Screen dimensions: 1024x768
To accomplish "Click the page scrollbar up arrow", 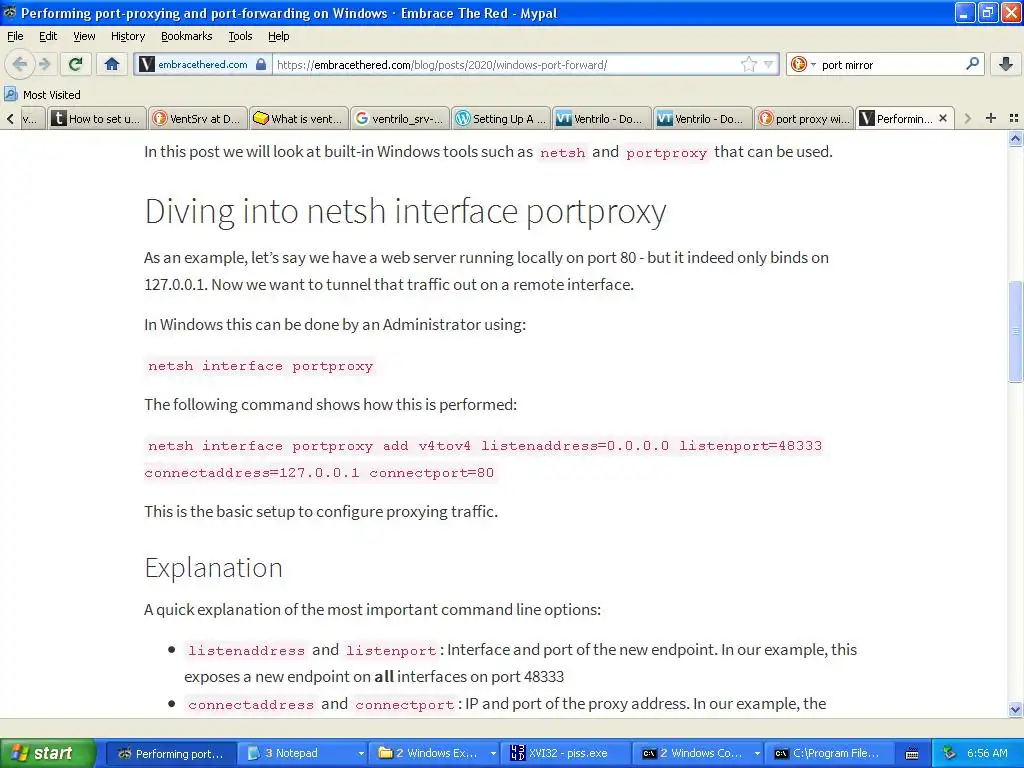I will [x=1015, y=138].
